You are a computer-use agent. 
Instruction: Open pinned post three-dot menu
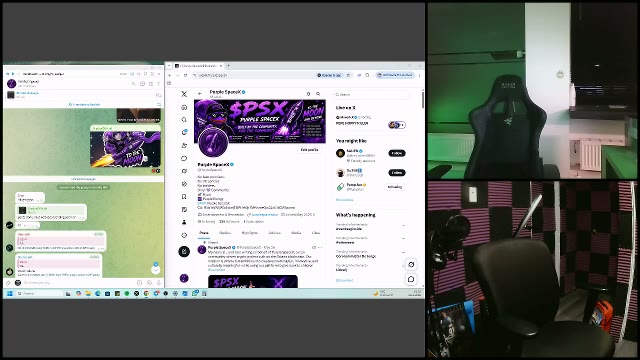click(x=321, y=247)
